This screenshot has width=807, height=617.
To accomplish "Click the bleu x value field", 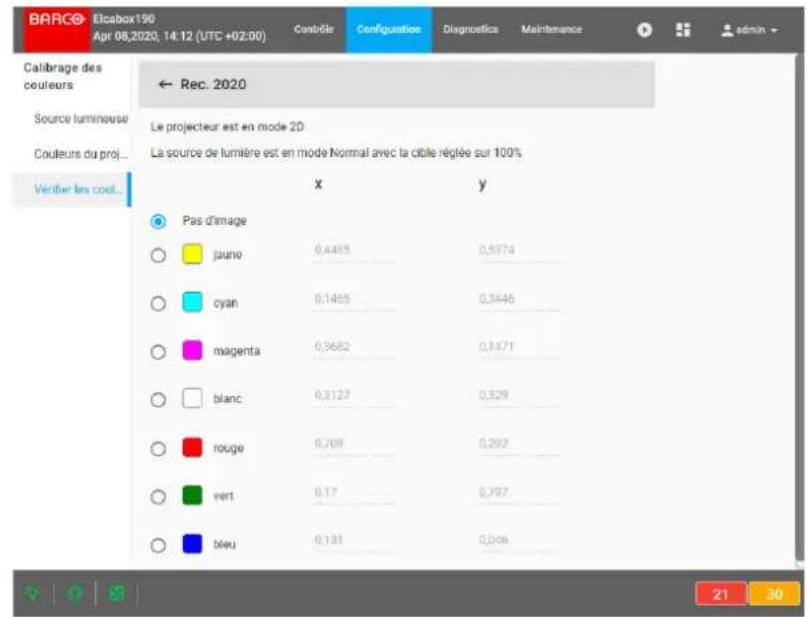I will pos(355,541).
